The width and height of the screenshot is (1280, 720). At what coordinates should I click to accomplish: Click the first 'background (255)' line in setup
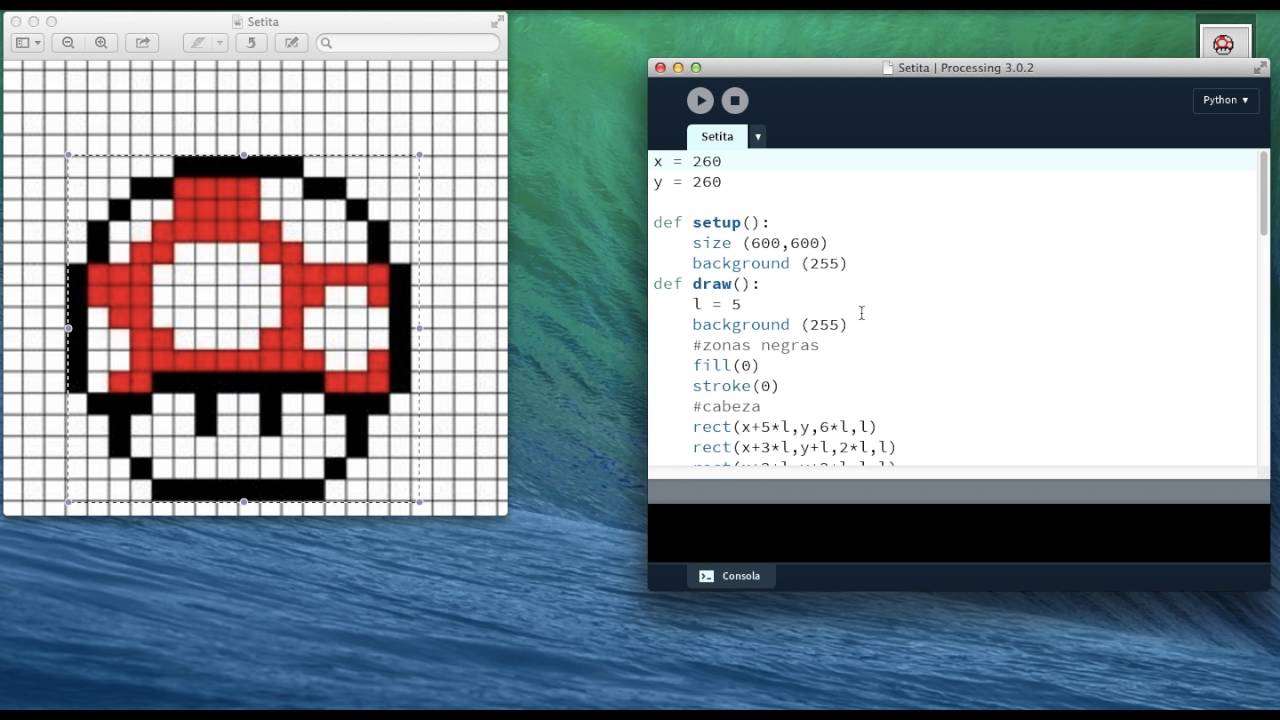point(770,263)
